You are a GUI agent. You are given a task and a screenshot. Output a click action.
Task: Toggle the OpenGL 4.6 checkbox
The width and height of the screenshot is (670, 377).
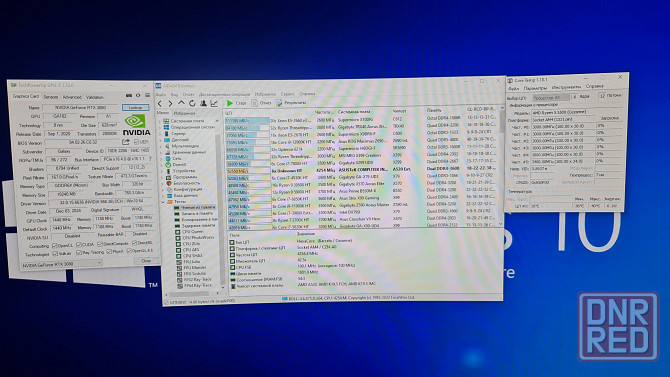pyautogui.click(x=129, y=251)
